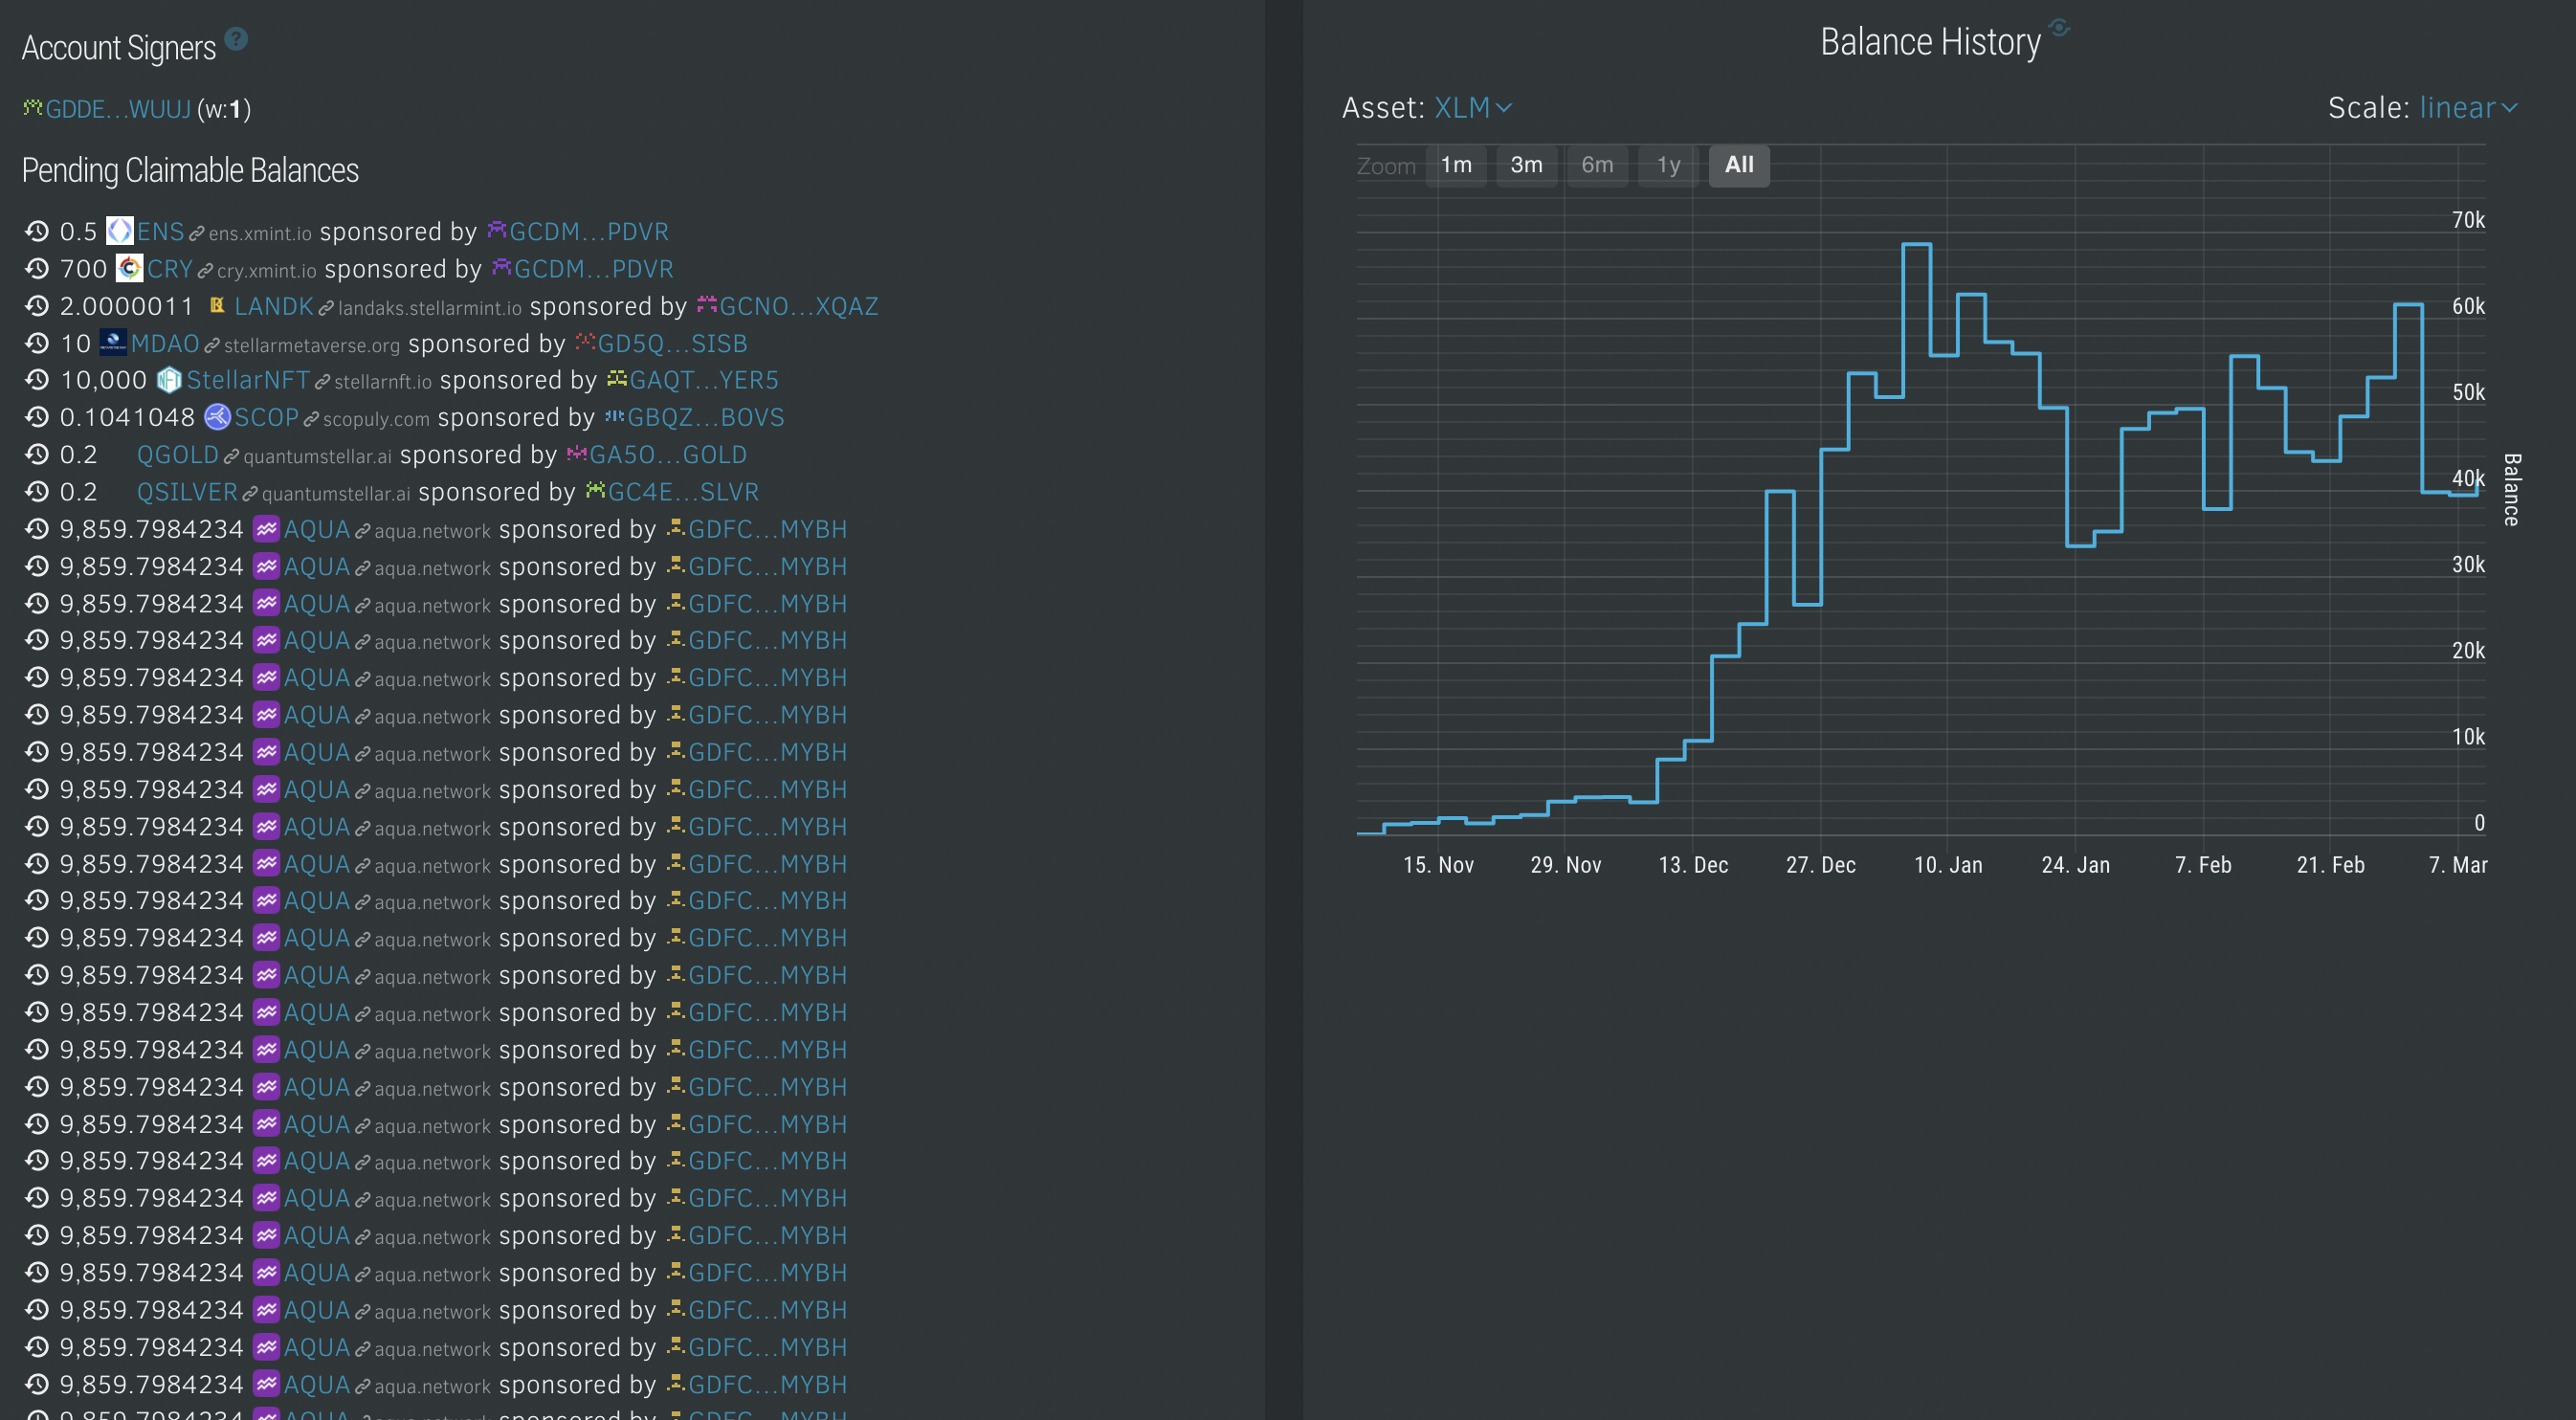Open signer account GDDE...WUUJ link
2576x1420 pixels.
[x=118, y=109]
